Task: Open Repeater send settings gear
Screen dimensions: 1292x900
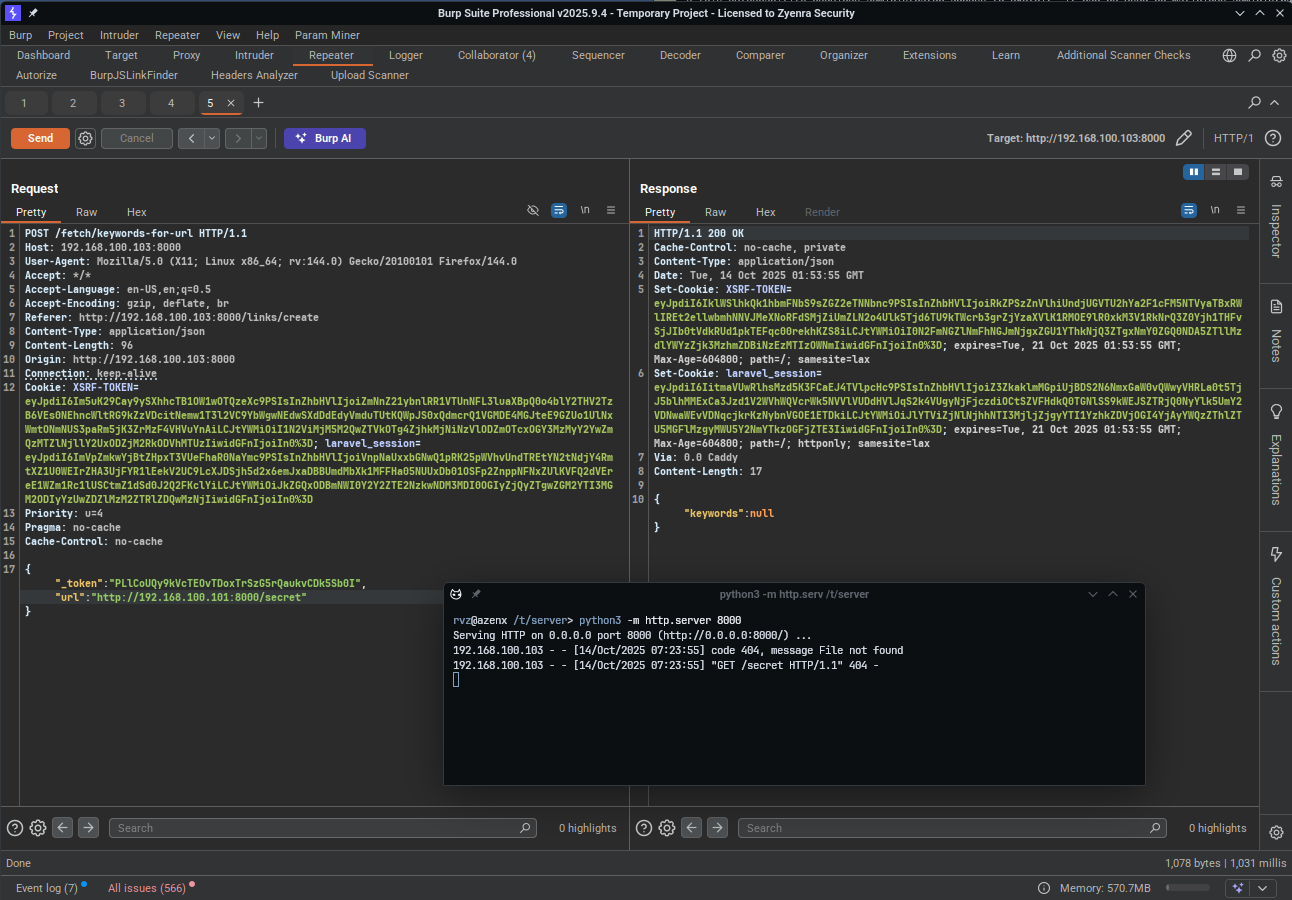Action: click(86, 138)
